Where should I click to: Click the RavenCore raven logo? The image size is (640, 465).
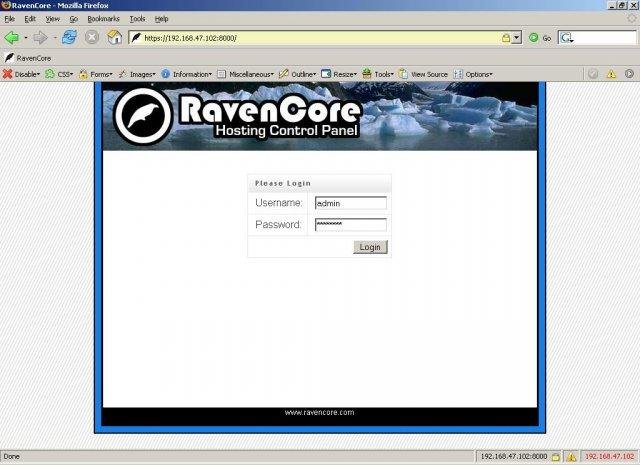click(143, 116)
